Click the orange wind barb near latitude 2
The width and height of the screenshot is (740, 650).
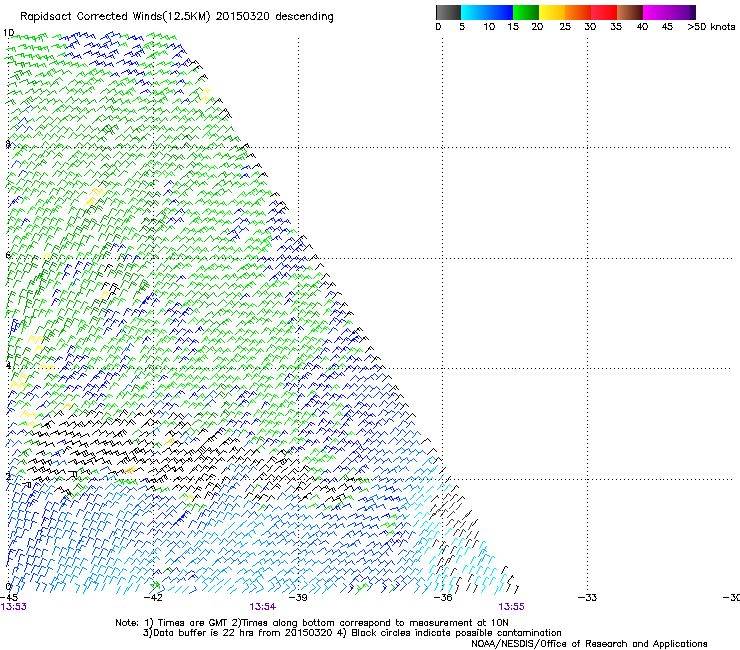point(129,470)
